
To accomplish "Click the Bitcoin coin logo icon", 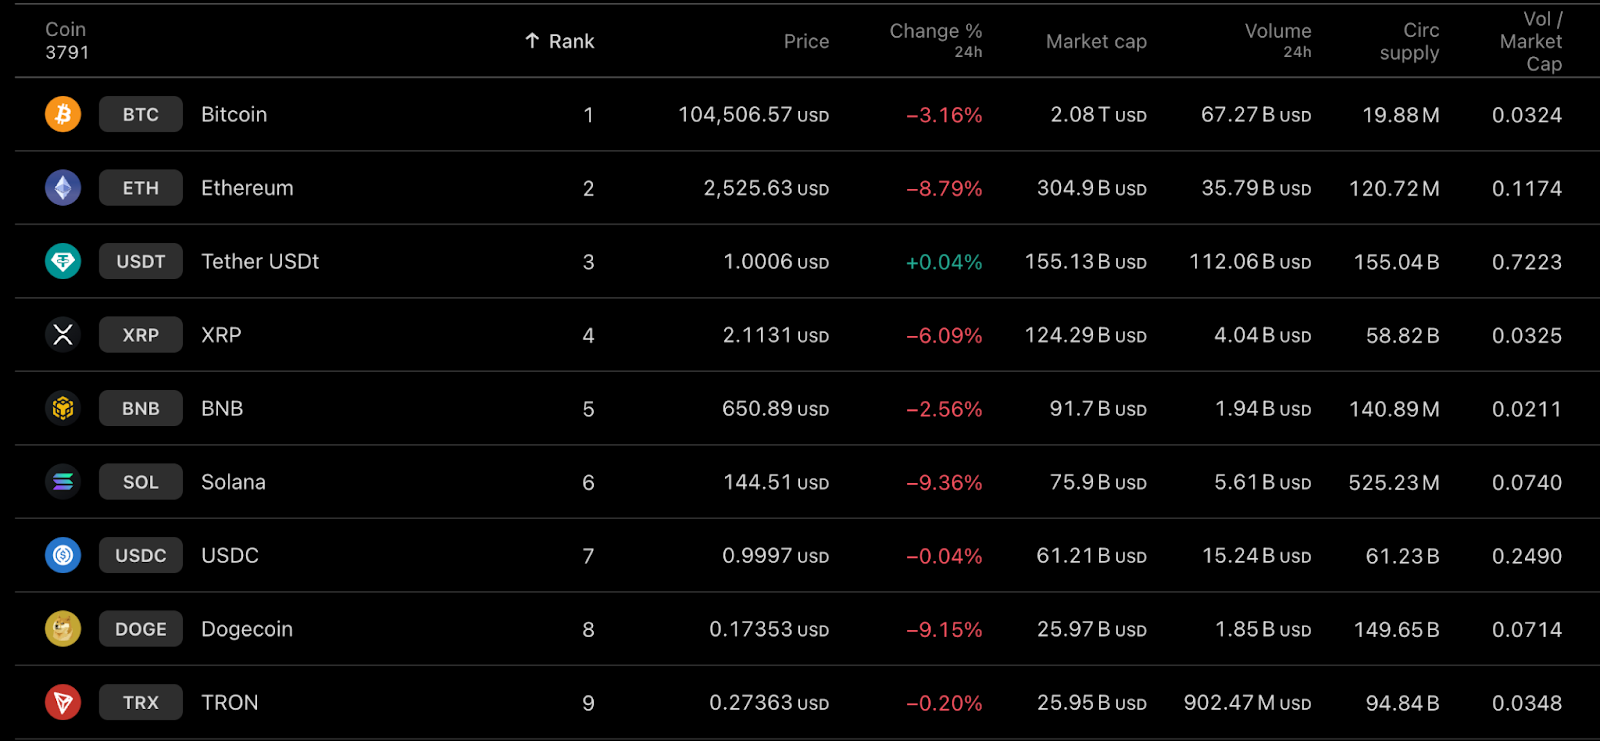I will (x=63, y=114).
